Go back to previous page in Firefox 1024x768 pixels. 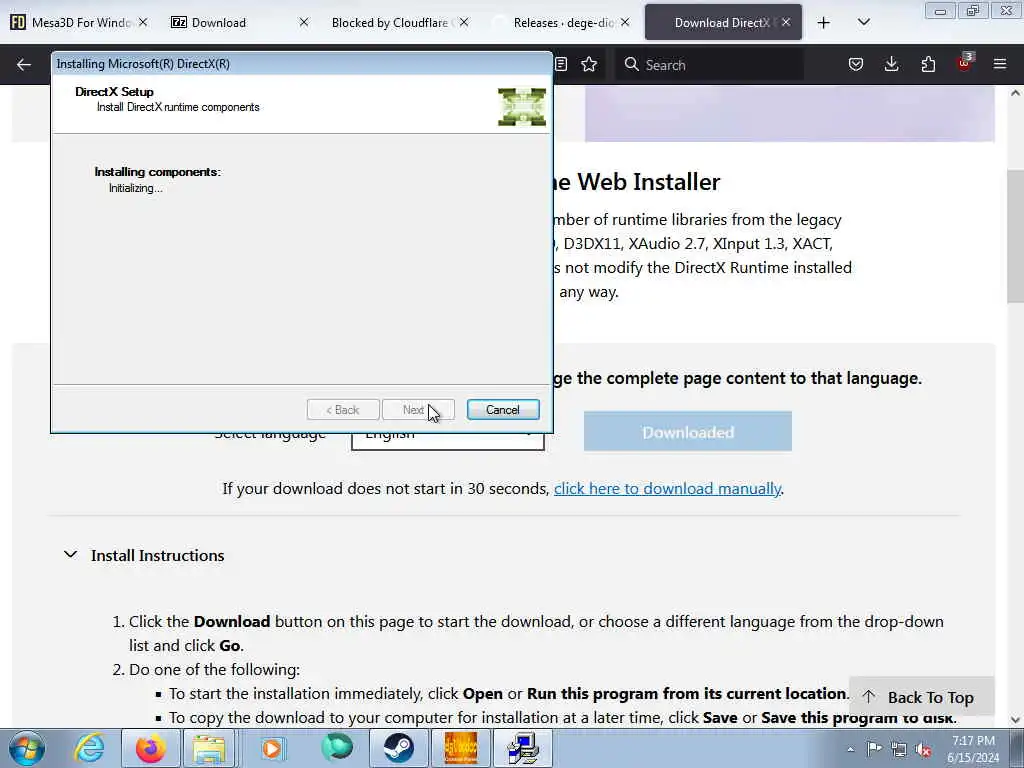click(24, 64)
